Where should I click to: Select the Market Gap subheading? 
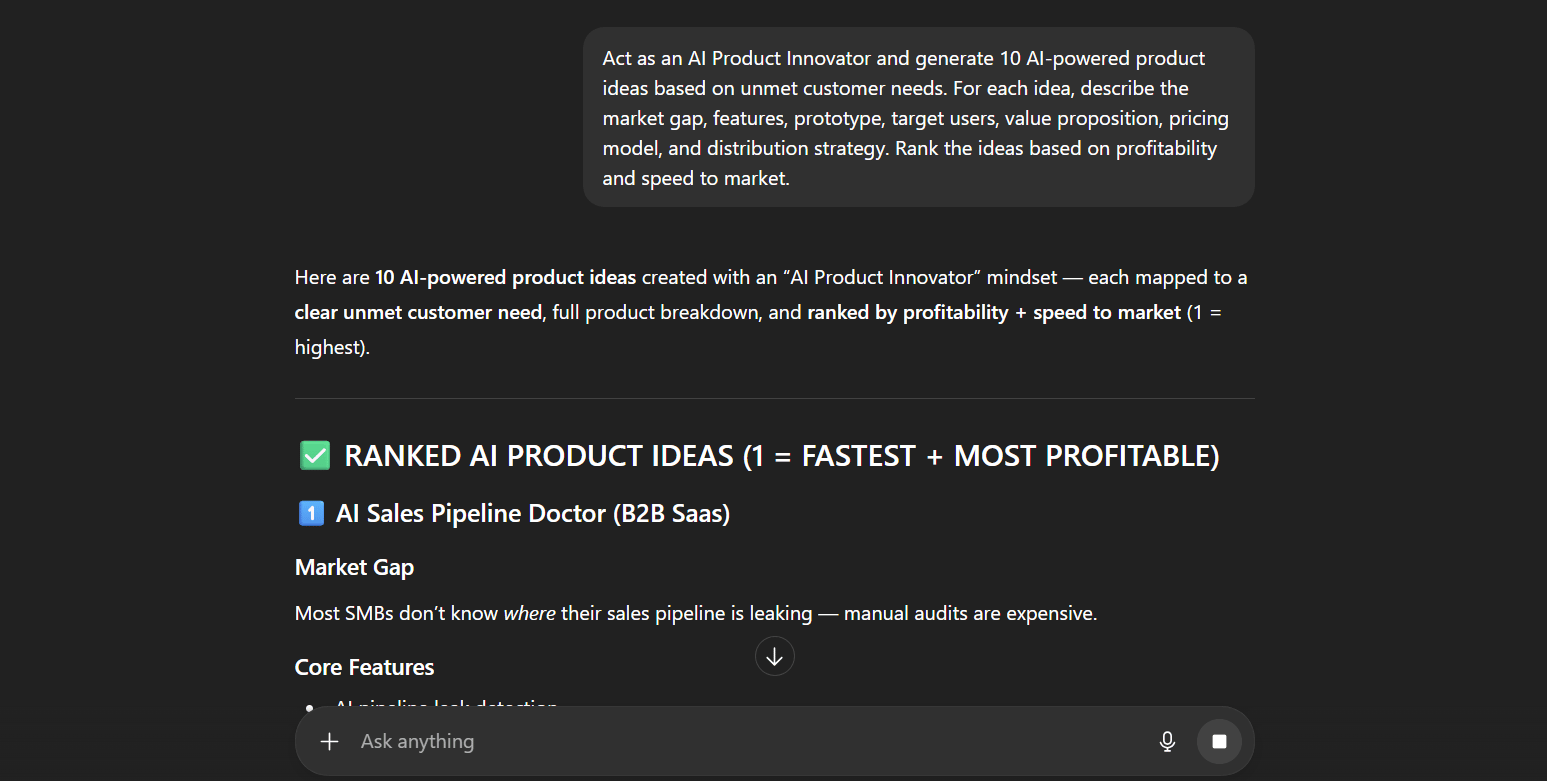pyautogui.click(x=354, y=567)
